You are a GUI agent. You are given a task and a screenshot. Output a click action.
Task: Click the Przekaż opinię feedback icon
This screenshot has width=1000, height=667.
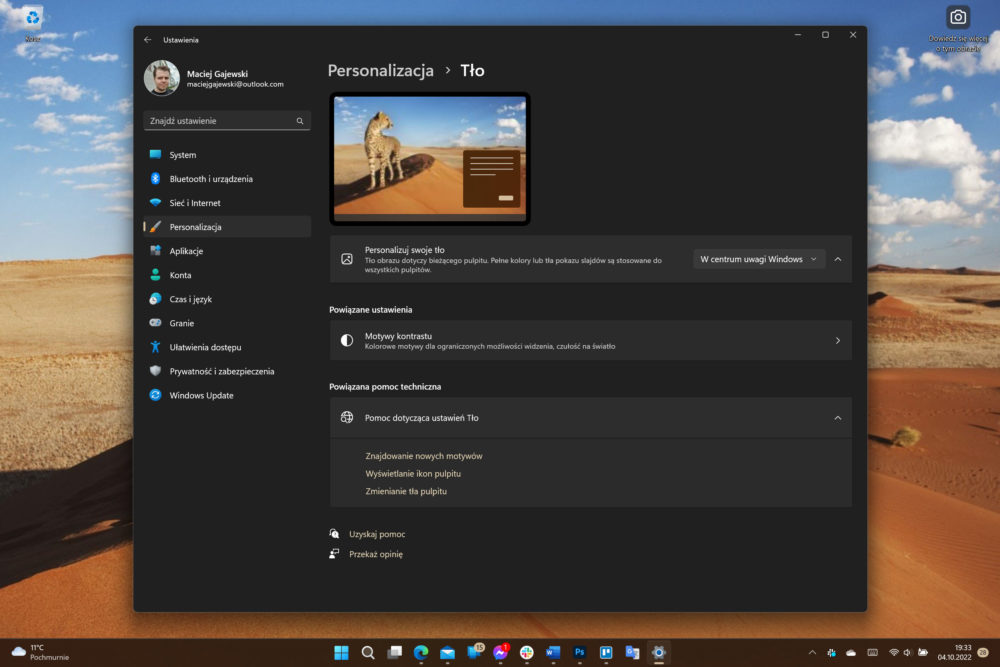point(334,554)
